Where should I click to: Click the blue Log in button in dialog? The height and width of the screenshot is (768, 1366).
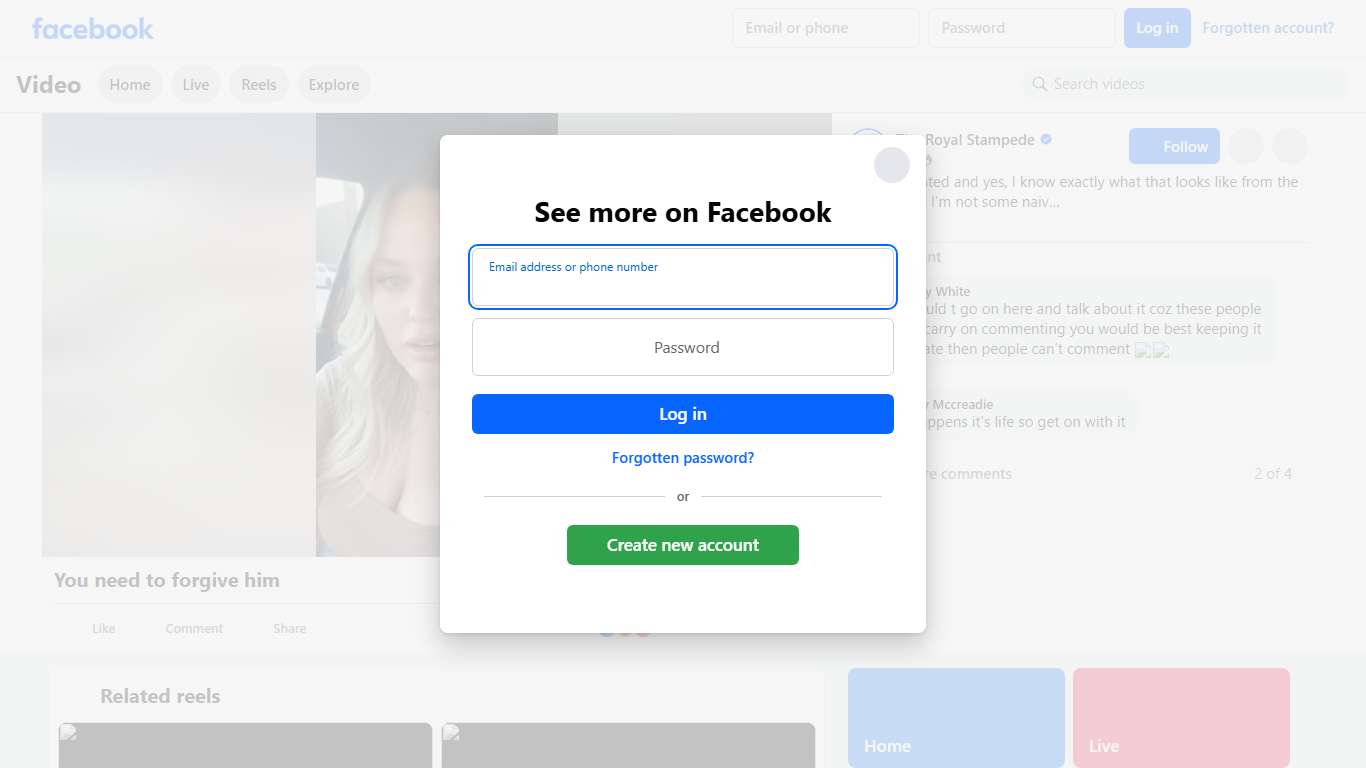[x=683, y=414]
